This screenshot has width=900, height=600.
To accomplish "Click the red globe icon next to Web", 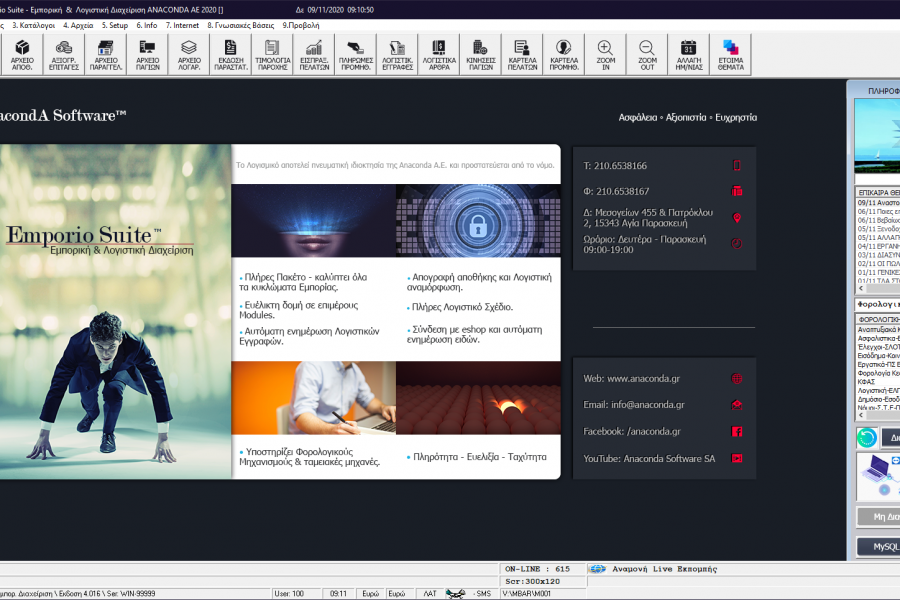I will [x=737, y=378].
